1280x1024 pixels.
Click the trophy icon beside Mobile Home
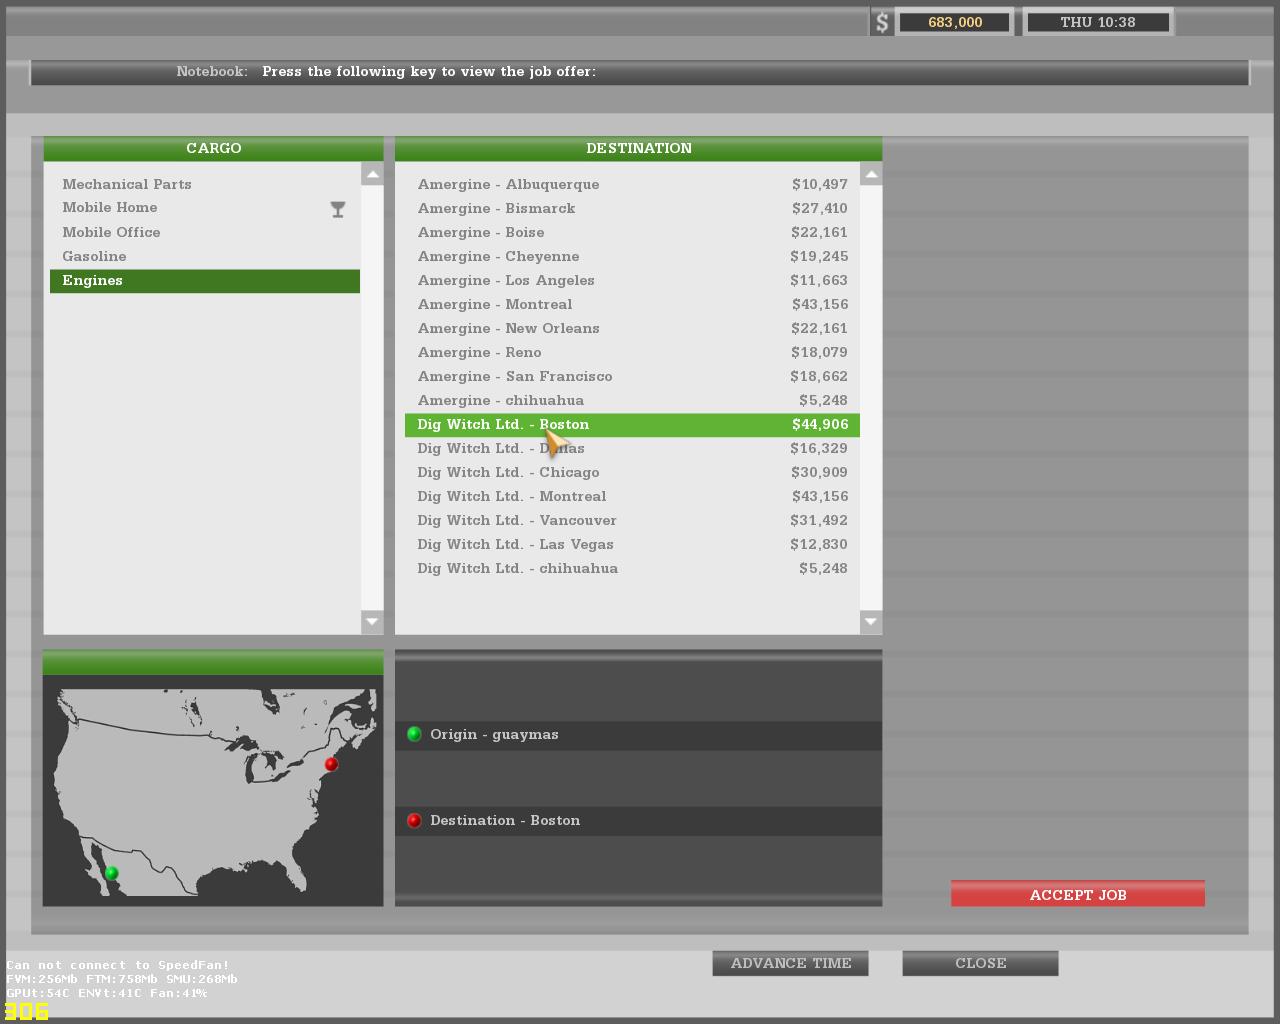click(x=338, y=209)
